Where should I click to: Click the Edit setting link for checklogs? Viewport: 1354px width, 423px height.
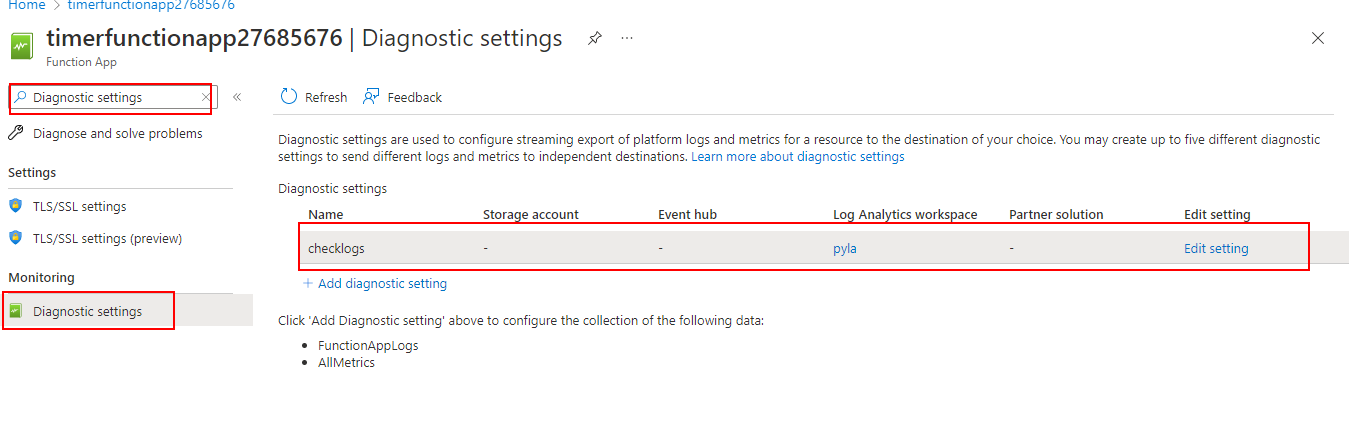pos(1216,249)
